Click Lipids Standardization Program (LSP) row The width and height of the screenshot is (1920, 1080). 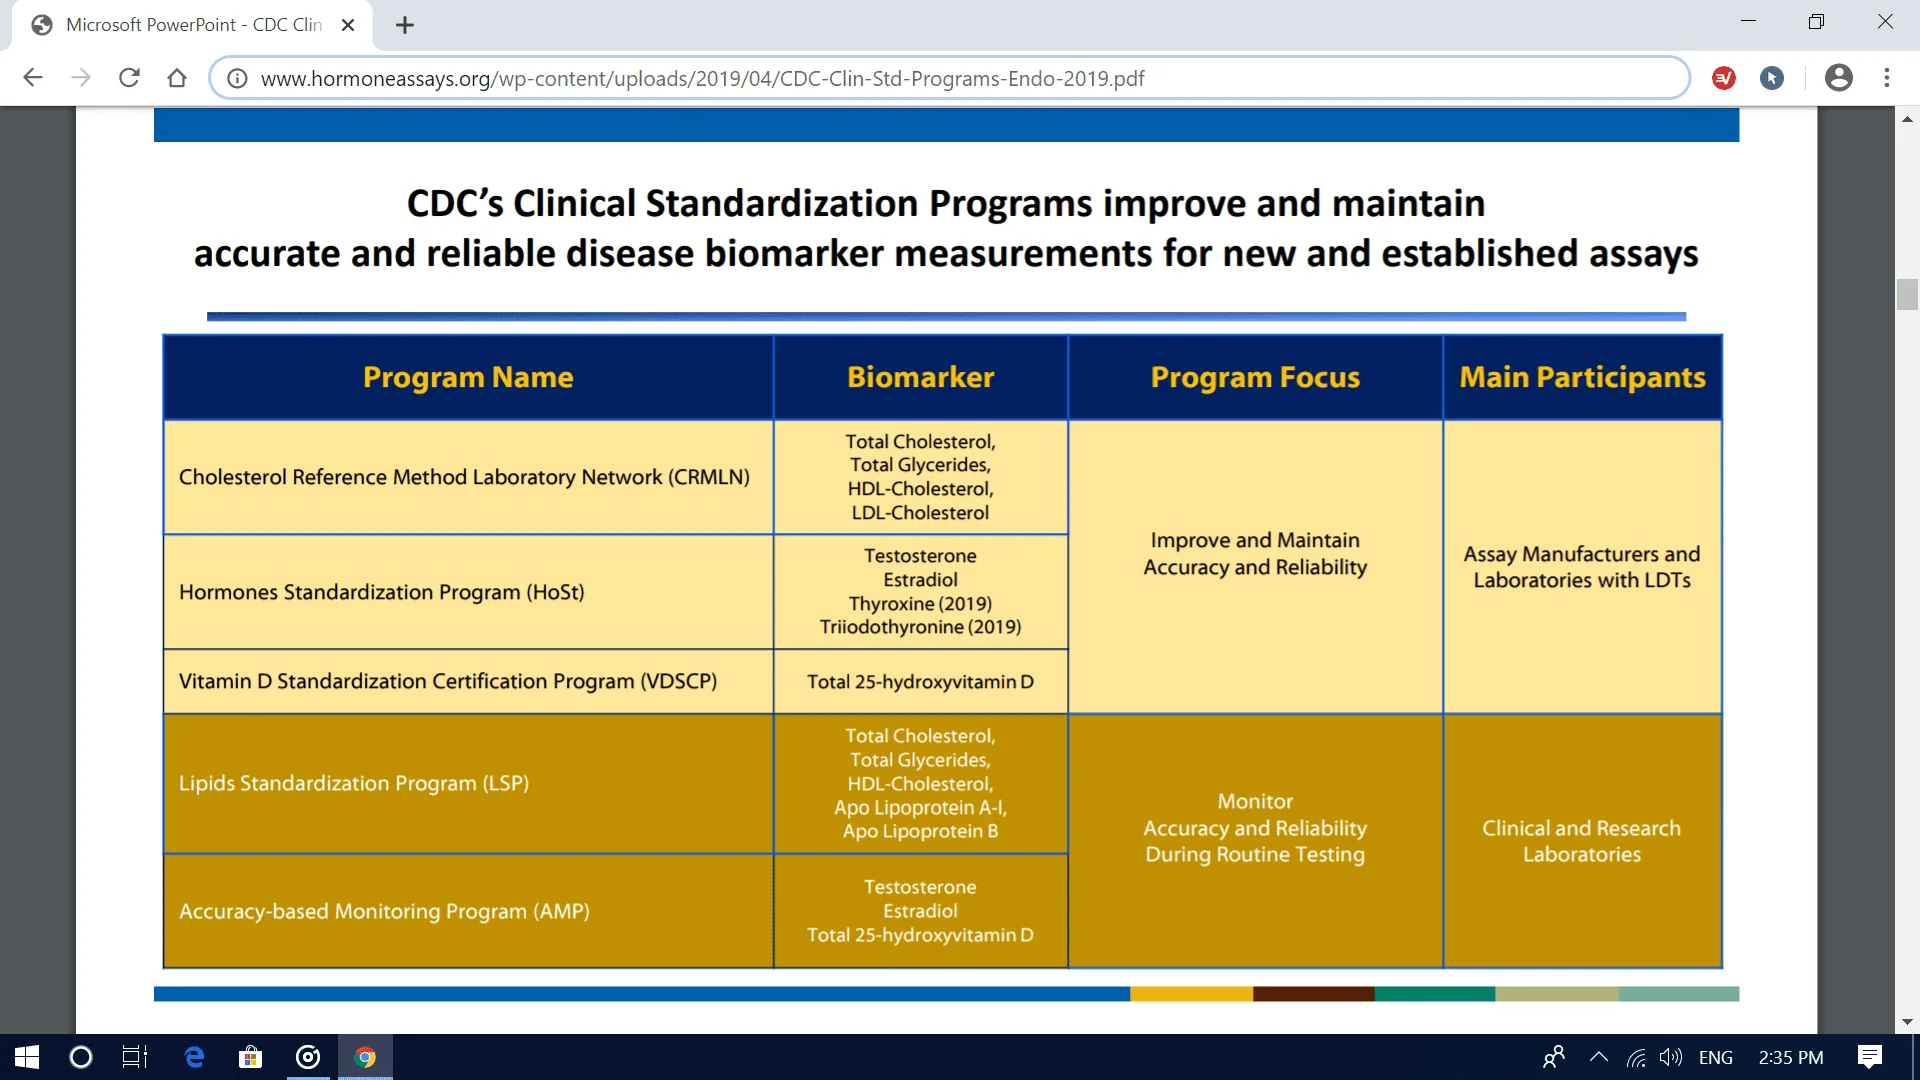tap(468, 783)
